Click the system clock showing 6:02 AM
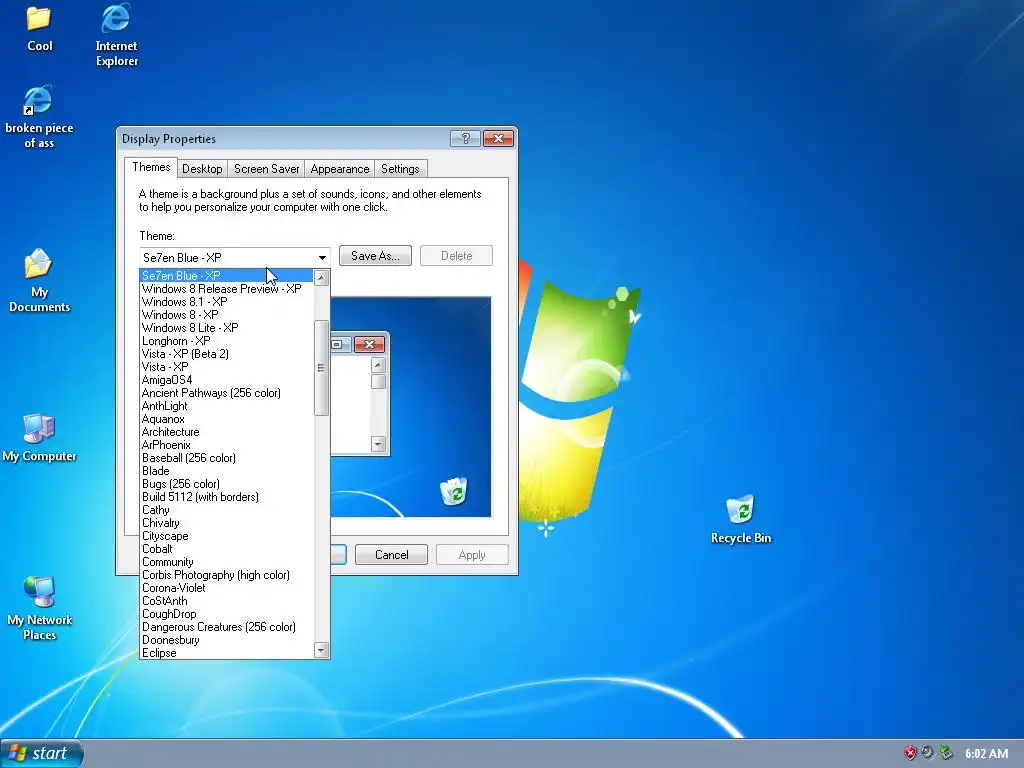Image resolution: width=1024 pixels, height=768 pixels. [x=986, y=754]
